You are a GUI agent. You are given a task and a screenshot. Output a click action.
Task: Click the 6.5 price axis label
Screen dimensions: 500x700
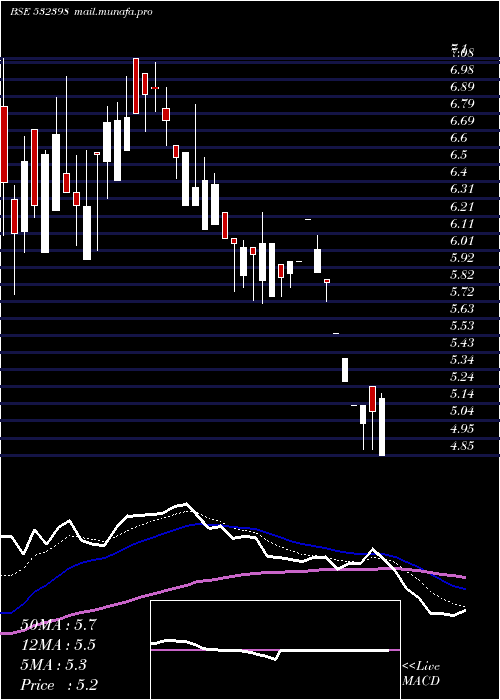click(x=459, y=155)
